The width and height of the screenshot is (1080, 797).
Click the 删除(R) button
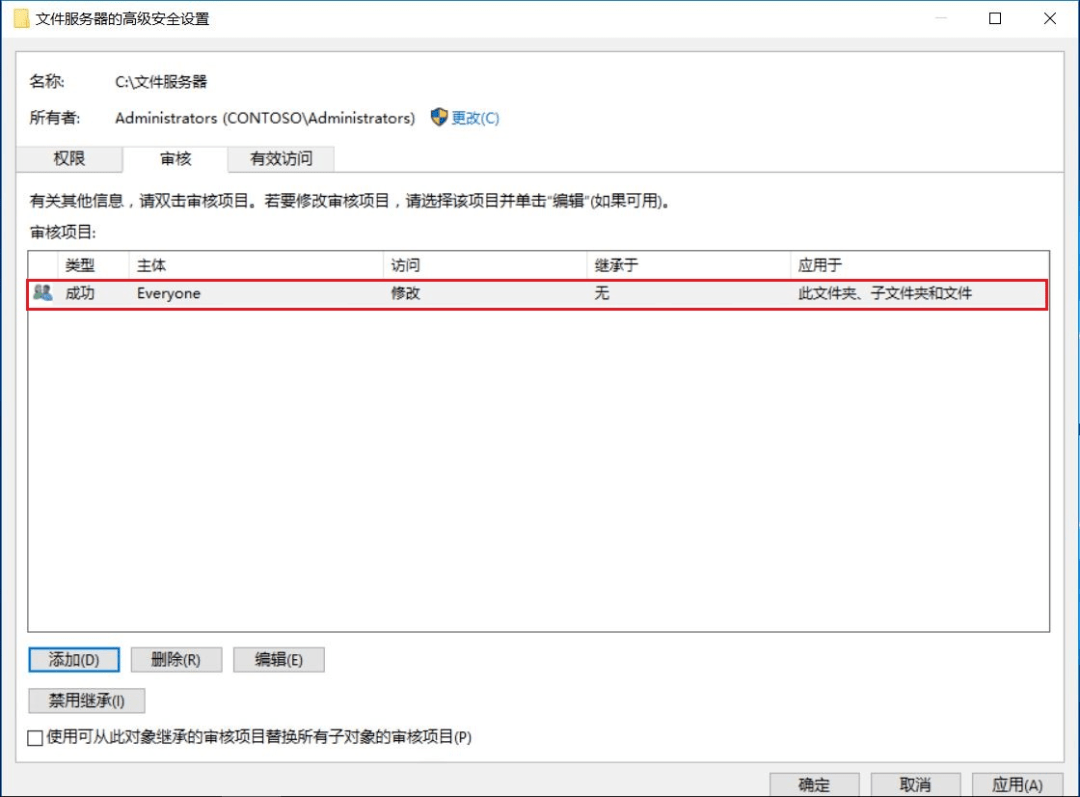pos(176,659)
